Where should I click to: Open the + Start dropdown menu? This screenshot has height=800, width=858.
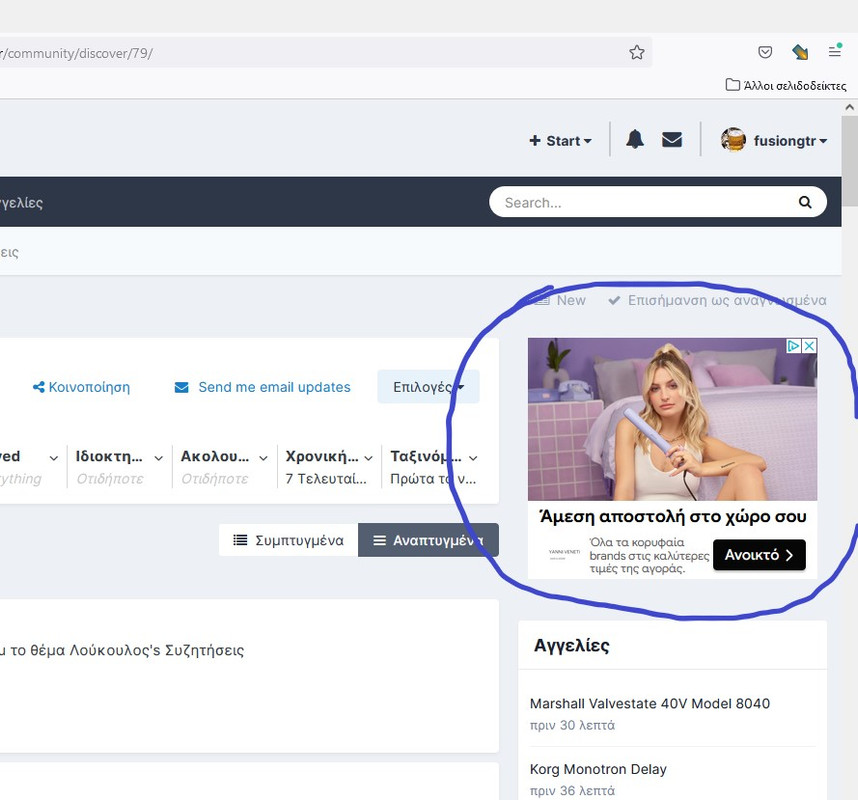(x=560, y=141)
